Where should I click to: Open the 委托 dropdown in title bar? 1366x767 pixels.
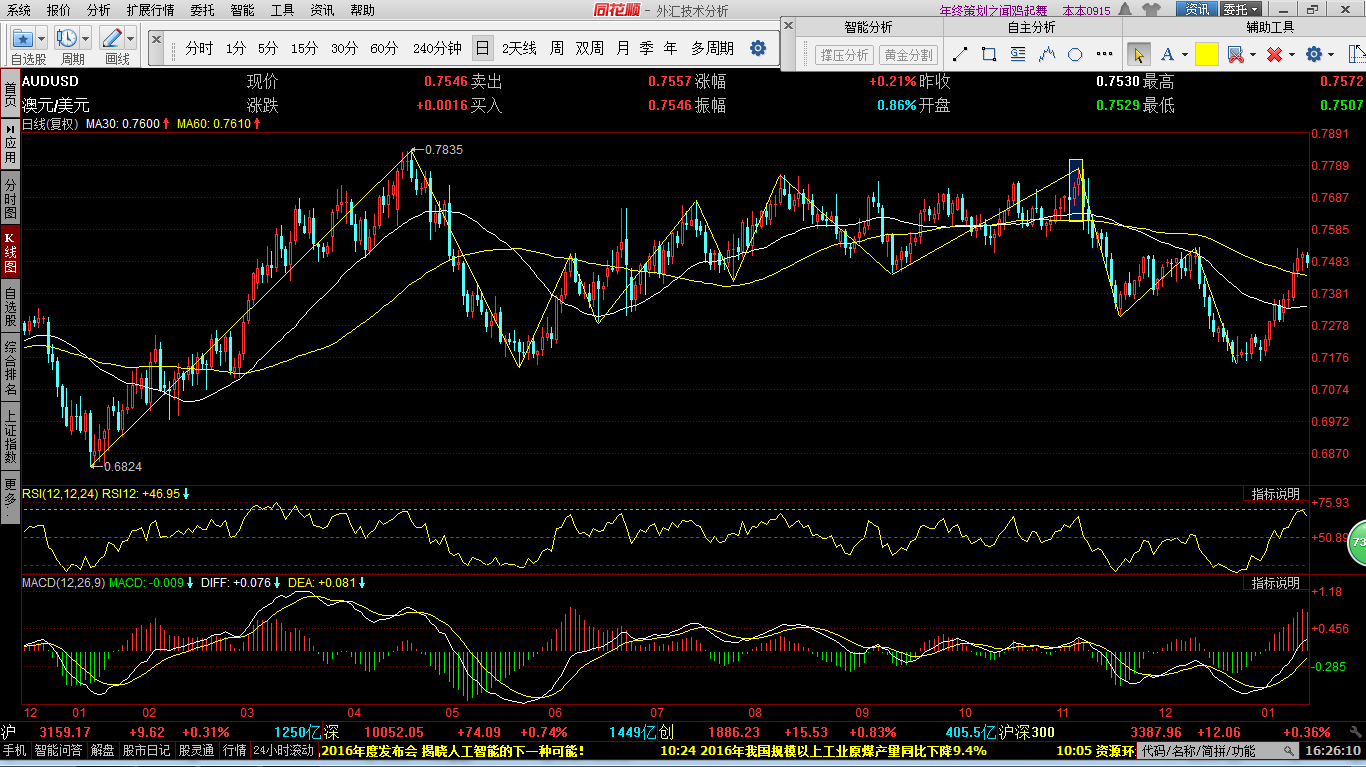[x=1242, y=10]
